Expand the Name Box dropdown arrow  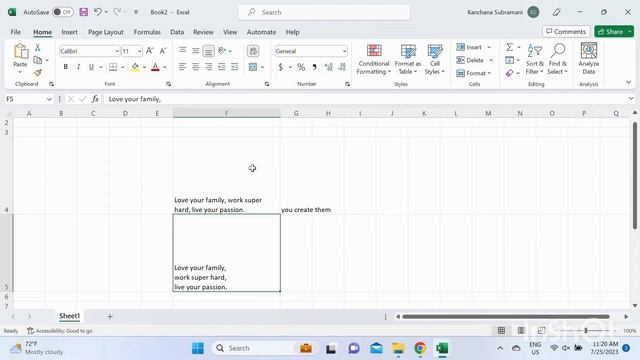coord(49,99)
